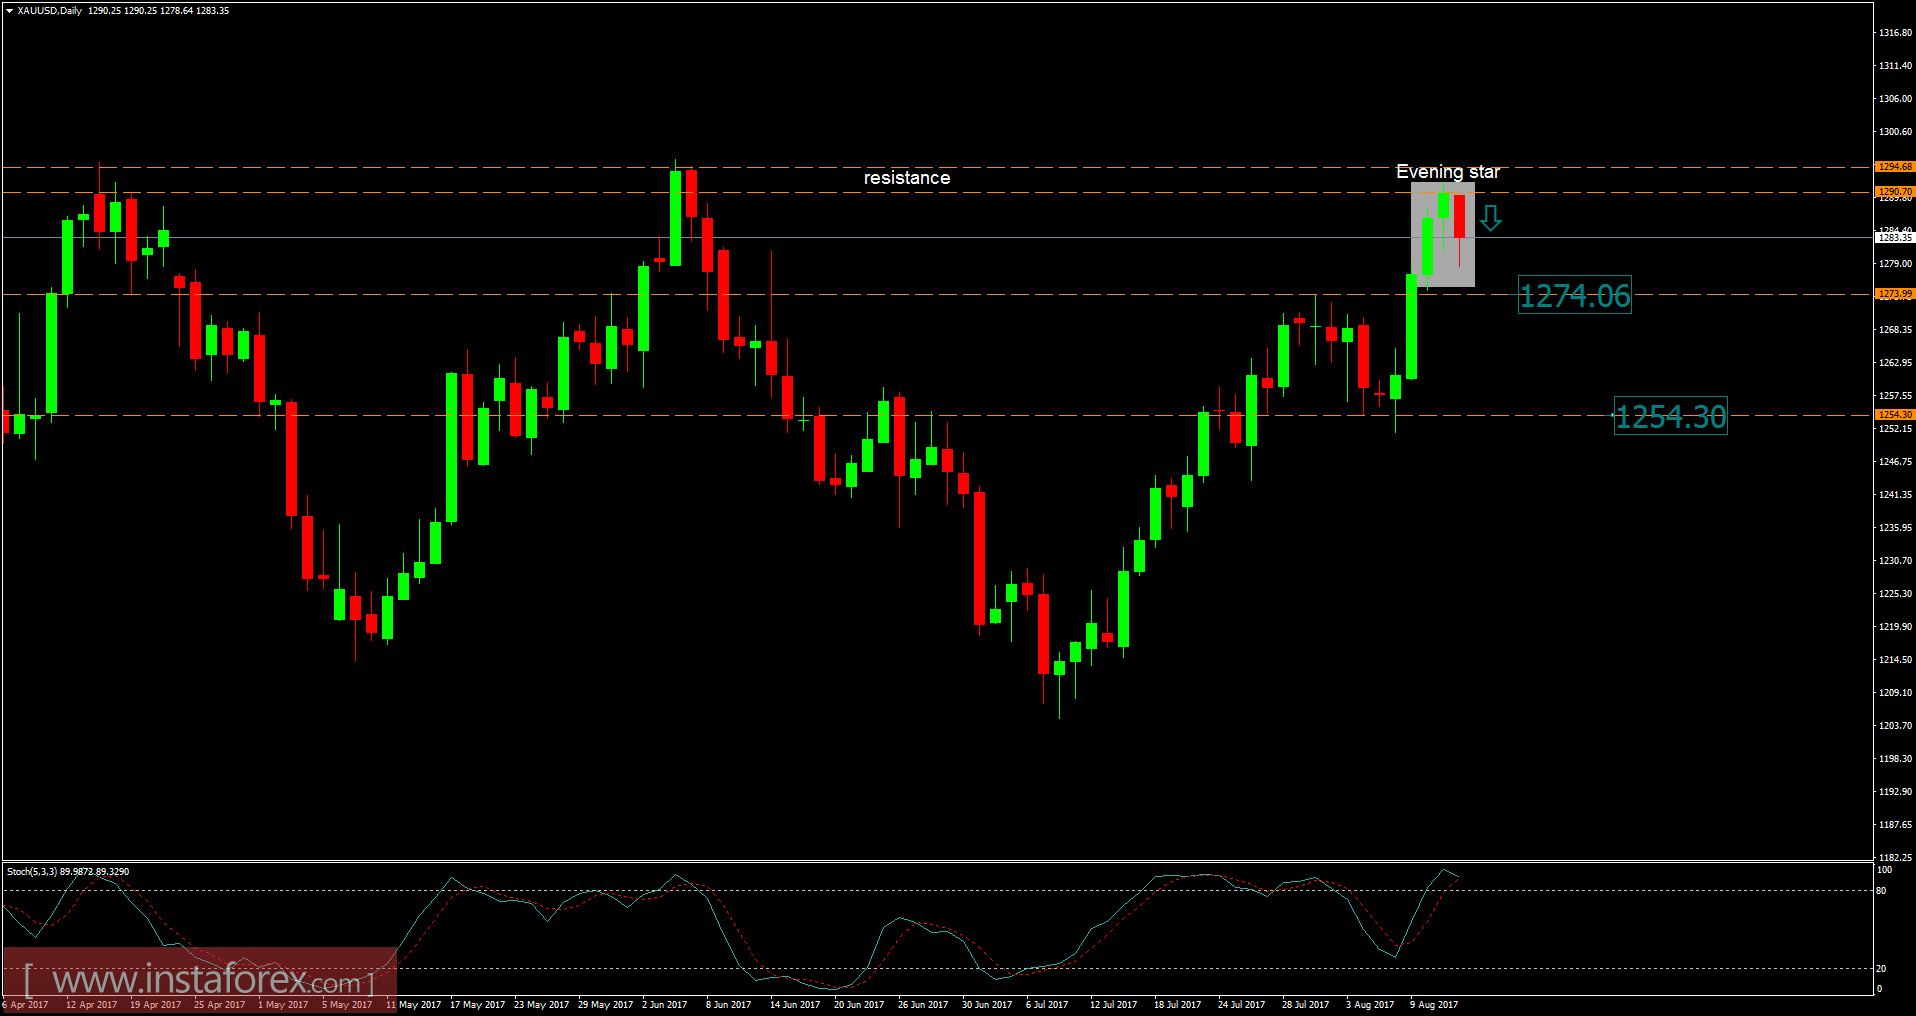Select the orange 1273.99 price tag
Viewport: 1916px width, 1016px height.
[1893, 294]
